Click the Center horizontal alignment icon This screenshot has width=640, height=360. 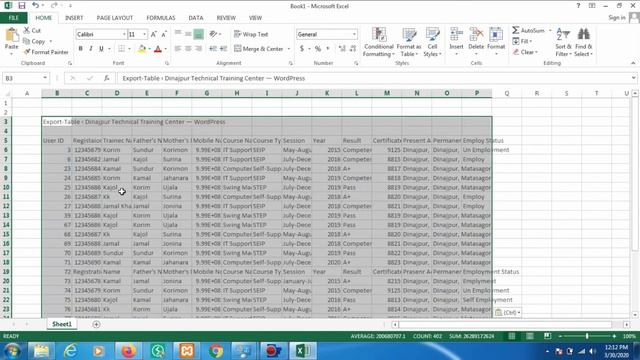pos(188,49)
